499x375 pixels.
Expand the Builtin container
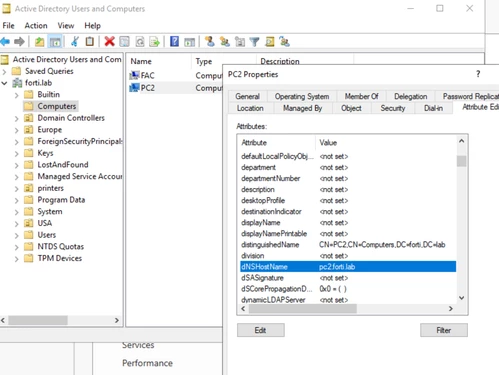[17, 95]
